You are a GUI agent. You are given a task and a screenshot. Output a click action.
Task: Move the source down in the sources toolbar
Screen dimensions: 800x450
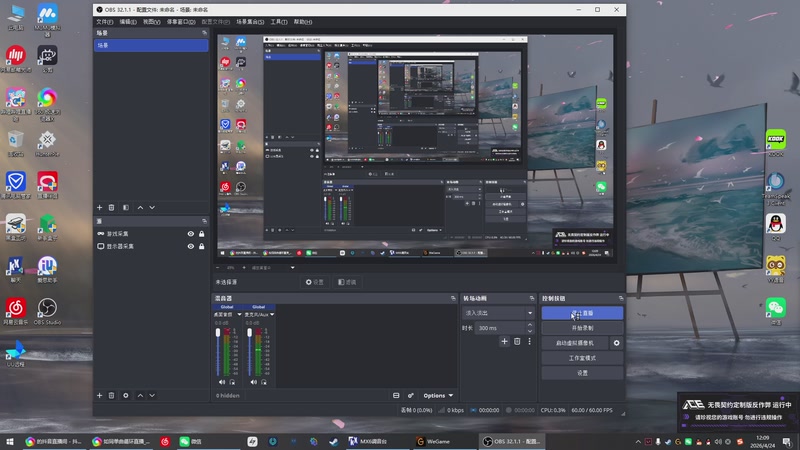[152, 395]
